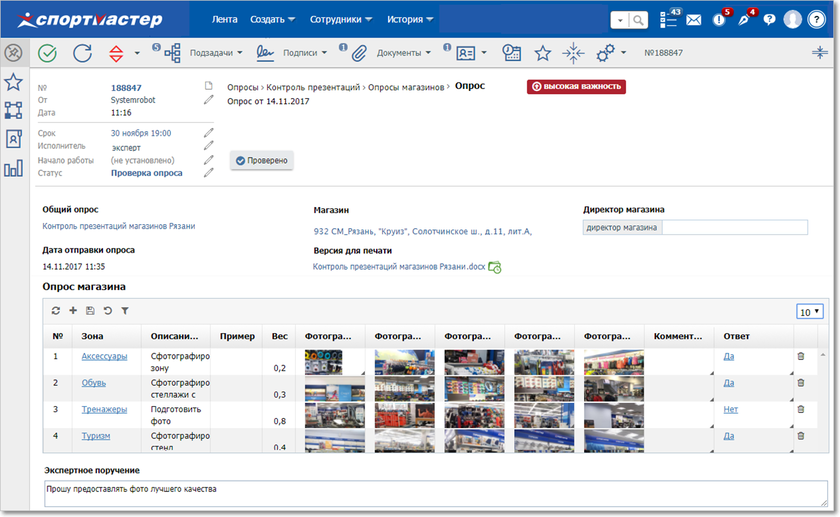Open the envelope messages icon in header
This screenshot has height=517, width=840.
click(x=694, y=20)
